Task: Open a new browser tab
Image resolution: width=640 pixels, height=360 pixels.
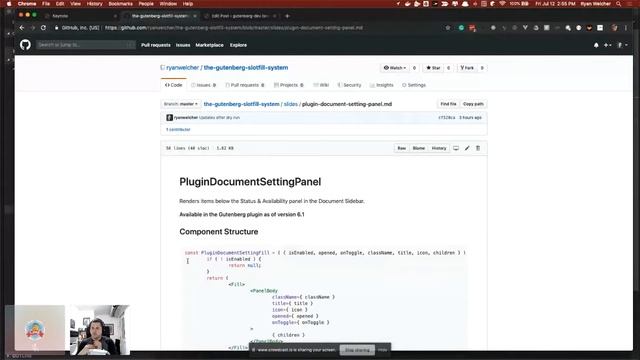Action: click(x=287, y=16)
